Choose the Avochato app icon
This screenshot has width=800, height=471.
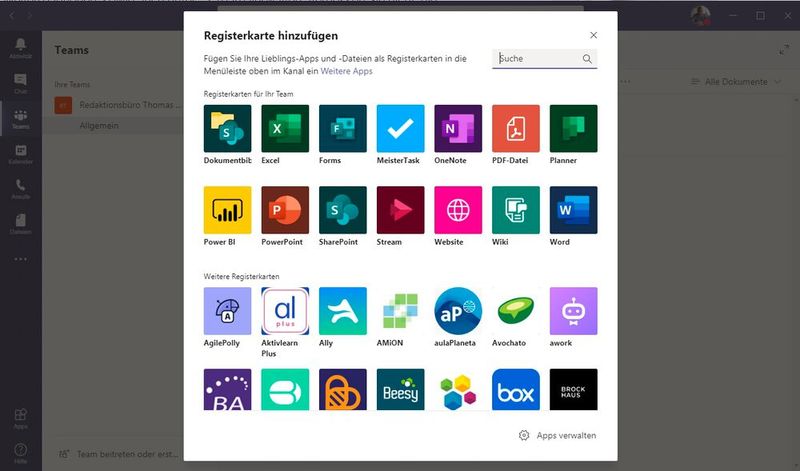pos(515,311)
